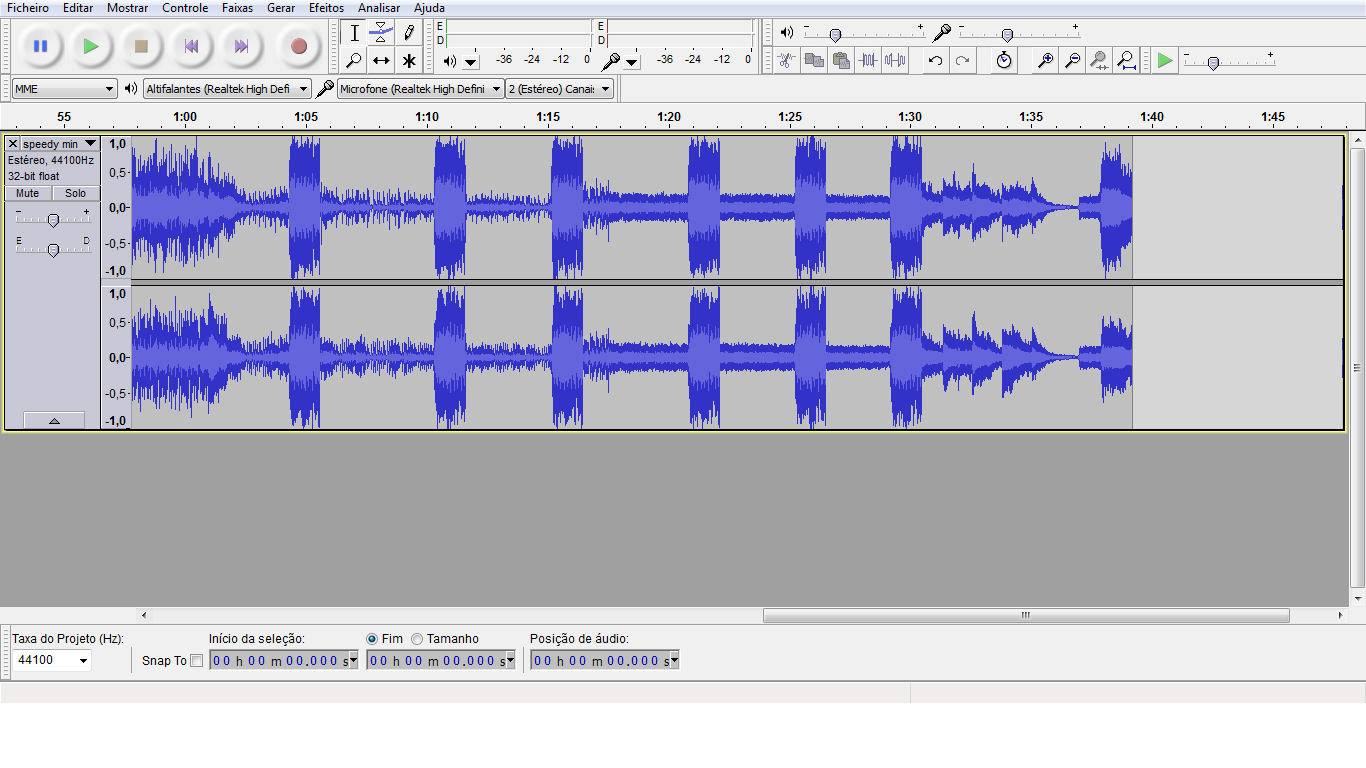Select the Envelope tool

381,33
